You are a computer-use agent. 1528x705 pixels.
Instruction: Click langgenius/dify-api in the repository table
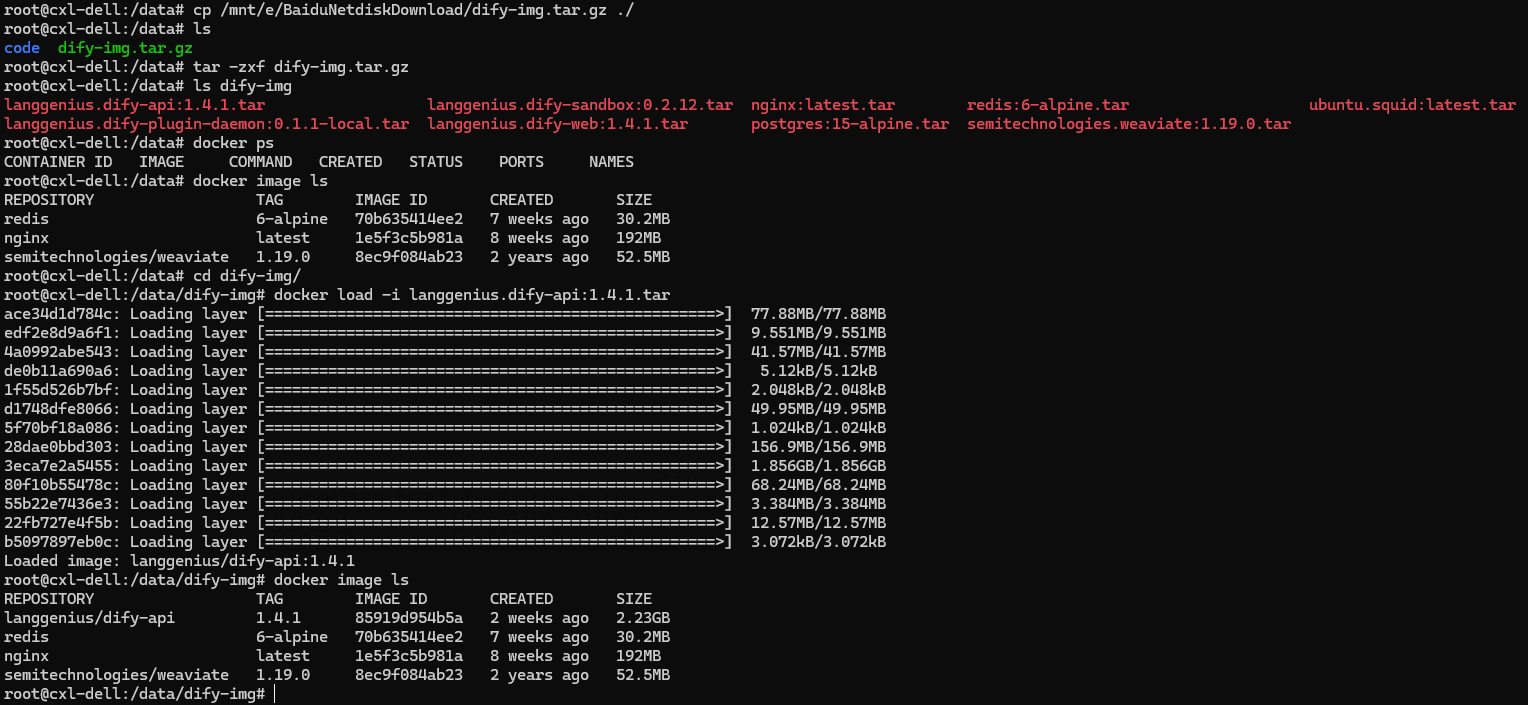[x=89, y=618]
